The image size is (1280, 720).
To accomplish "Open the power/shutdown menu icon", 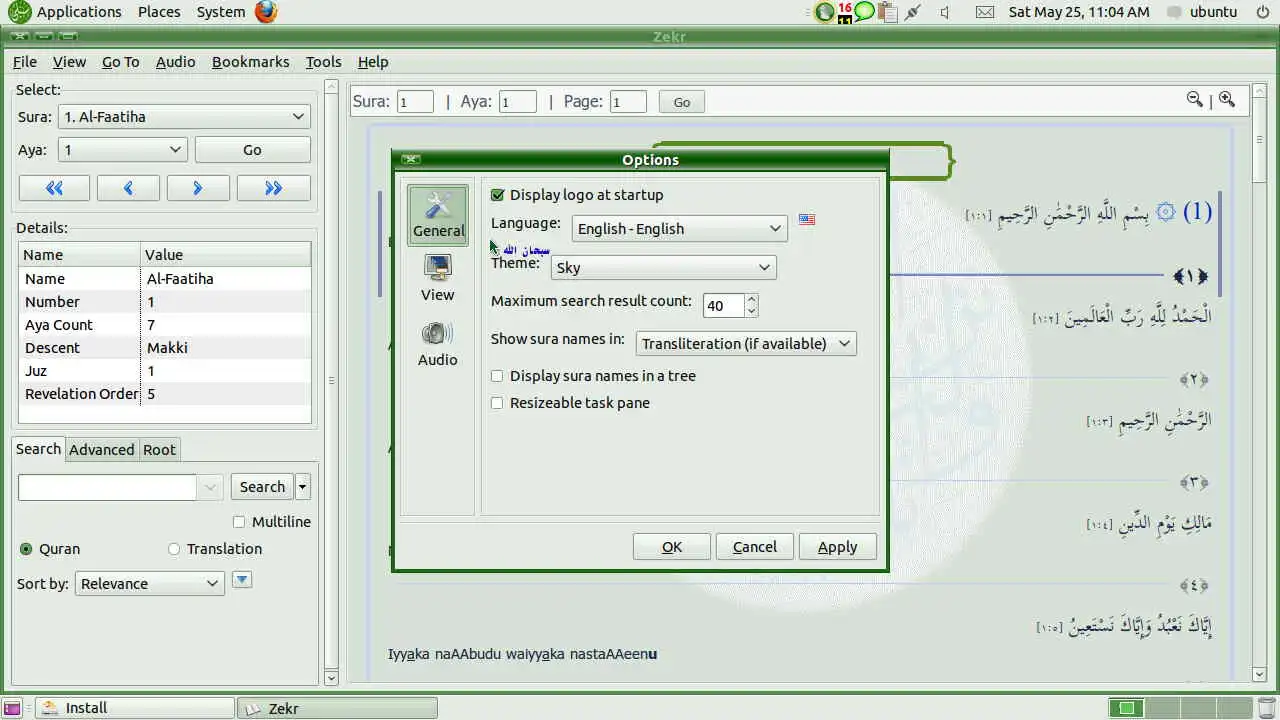I will (1261, 12).
